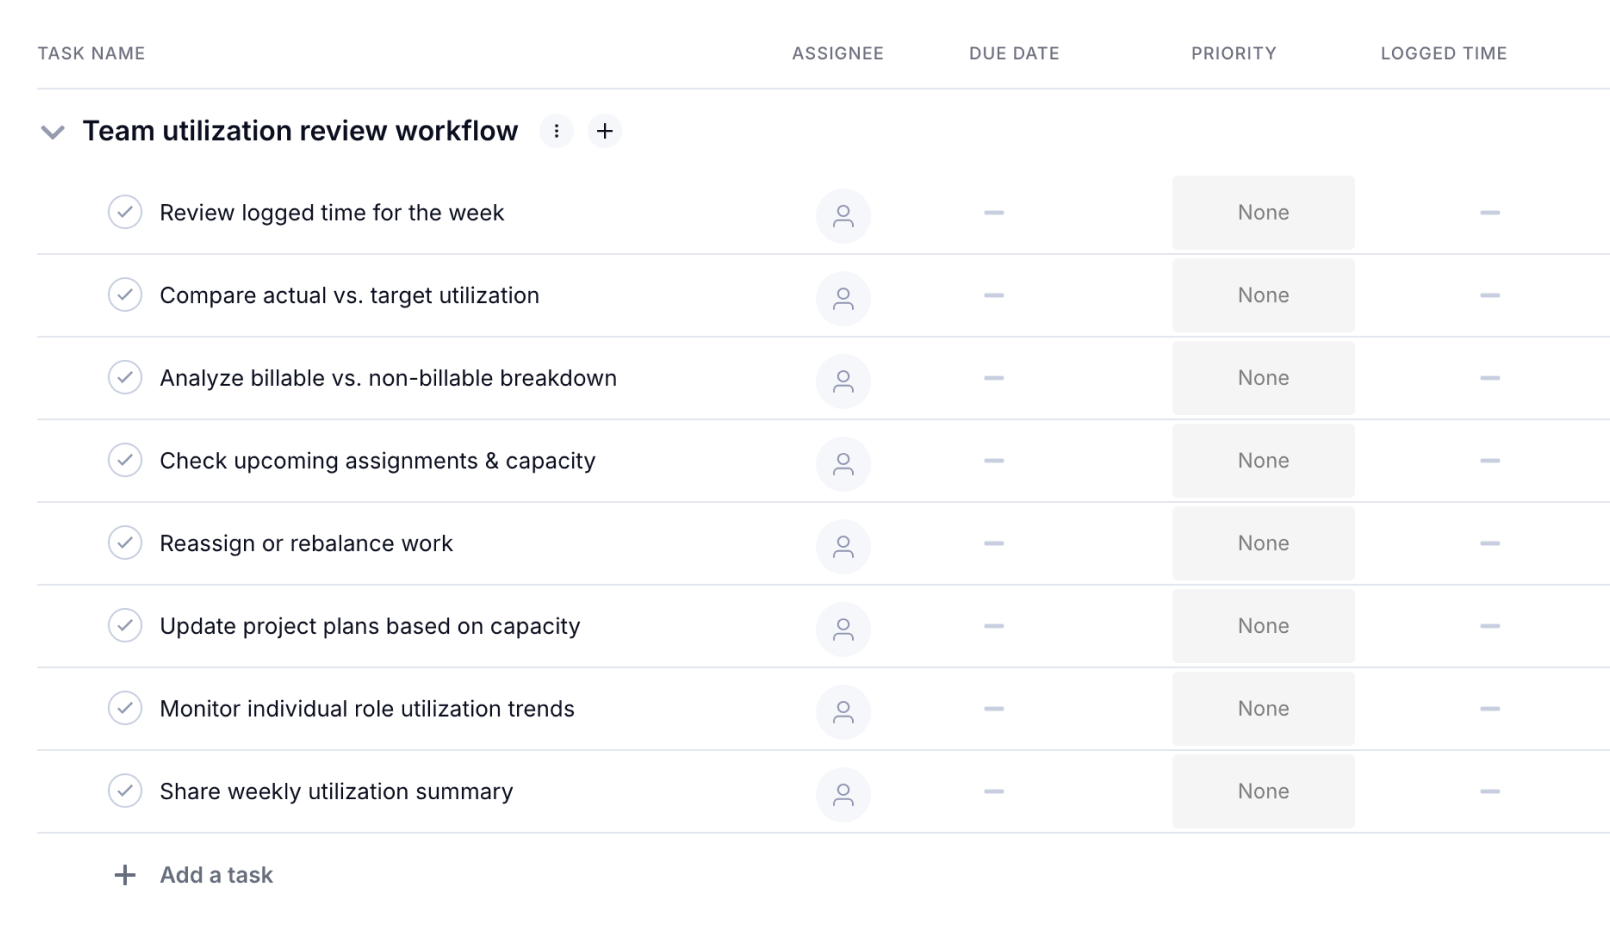Collapse Team utilization review workflow section

point(52,132)
